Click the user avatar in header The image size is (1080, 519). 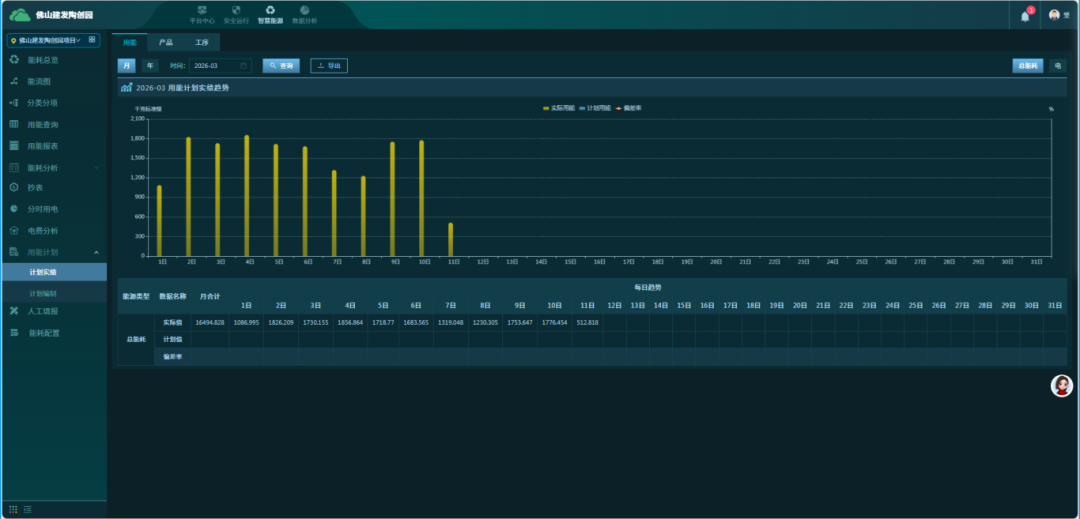[1054, 15]
